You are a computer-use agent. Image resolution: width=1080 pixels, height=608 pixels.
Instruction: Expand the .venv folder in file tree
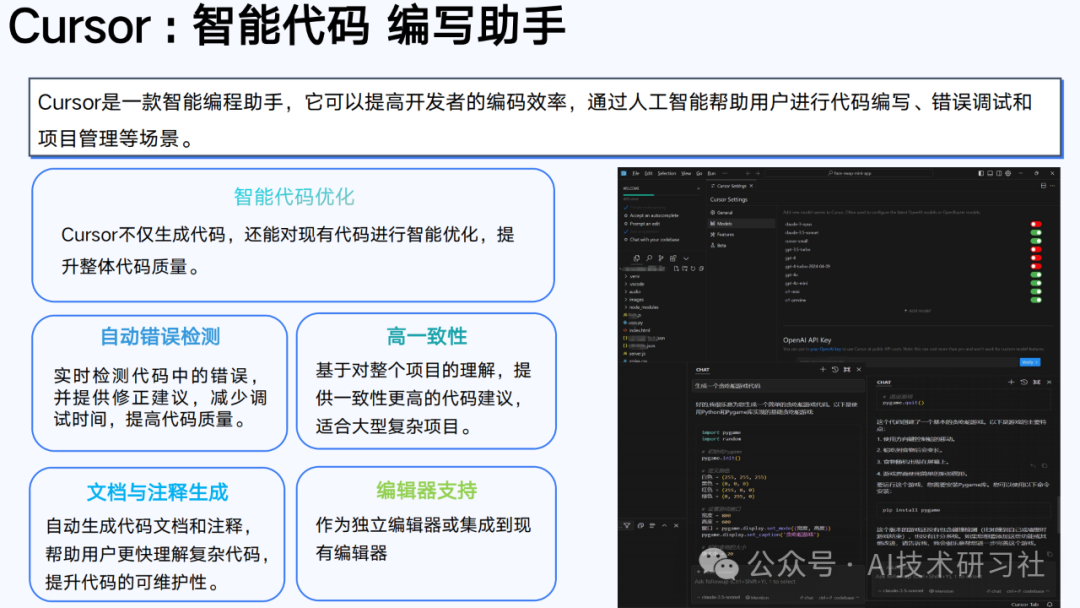(634, 276)
